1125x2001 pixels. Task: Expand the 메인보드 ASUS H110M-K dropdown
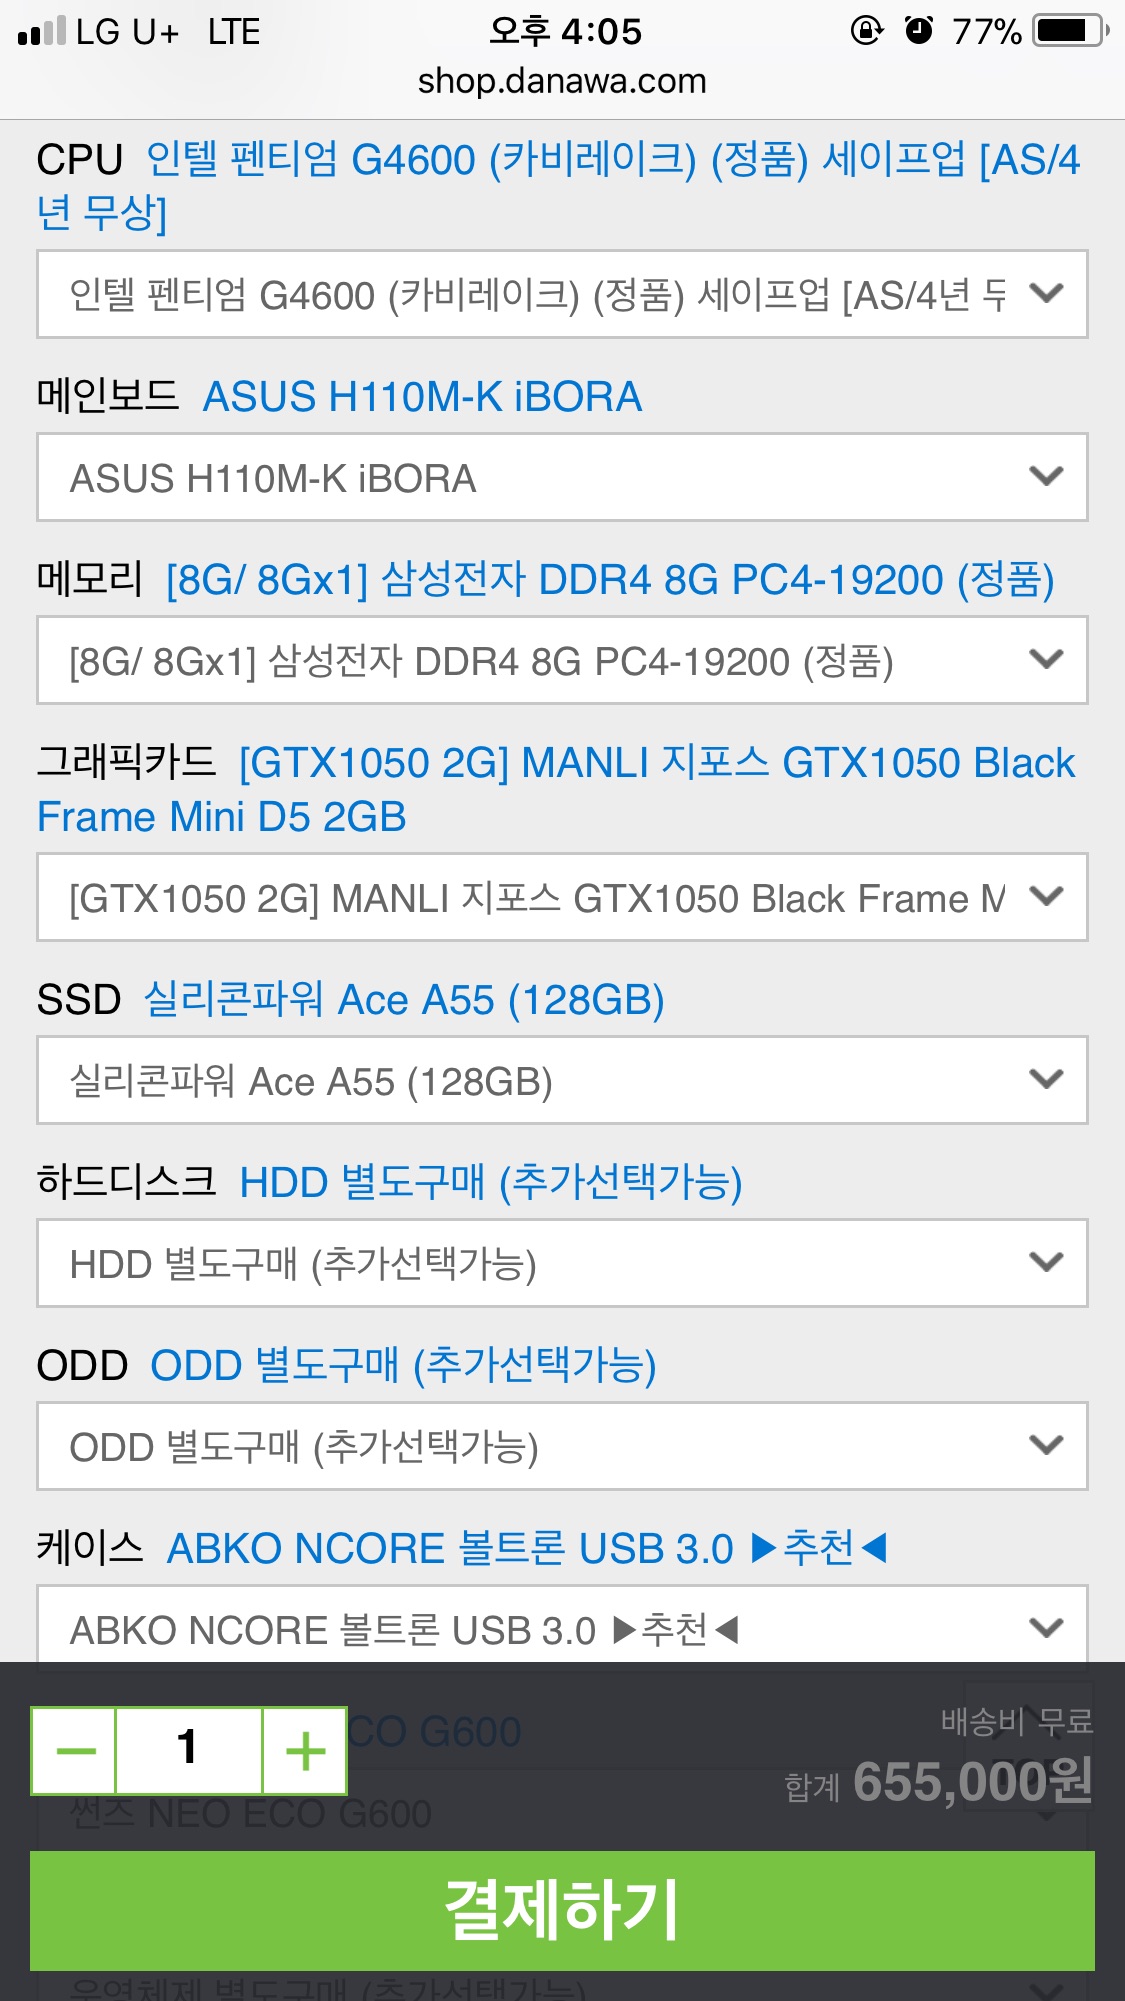(x=562, y=477)
